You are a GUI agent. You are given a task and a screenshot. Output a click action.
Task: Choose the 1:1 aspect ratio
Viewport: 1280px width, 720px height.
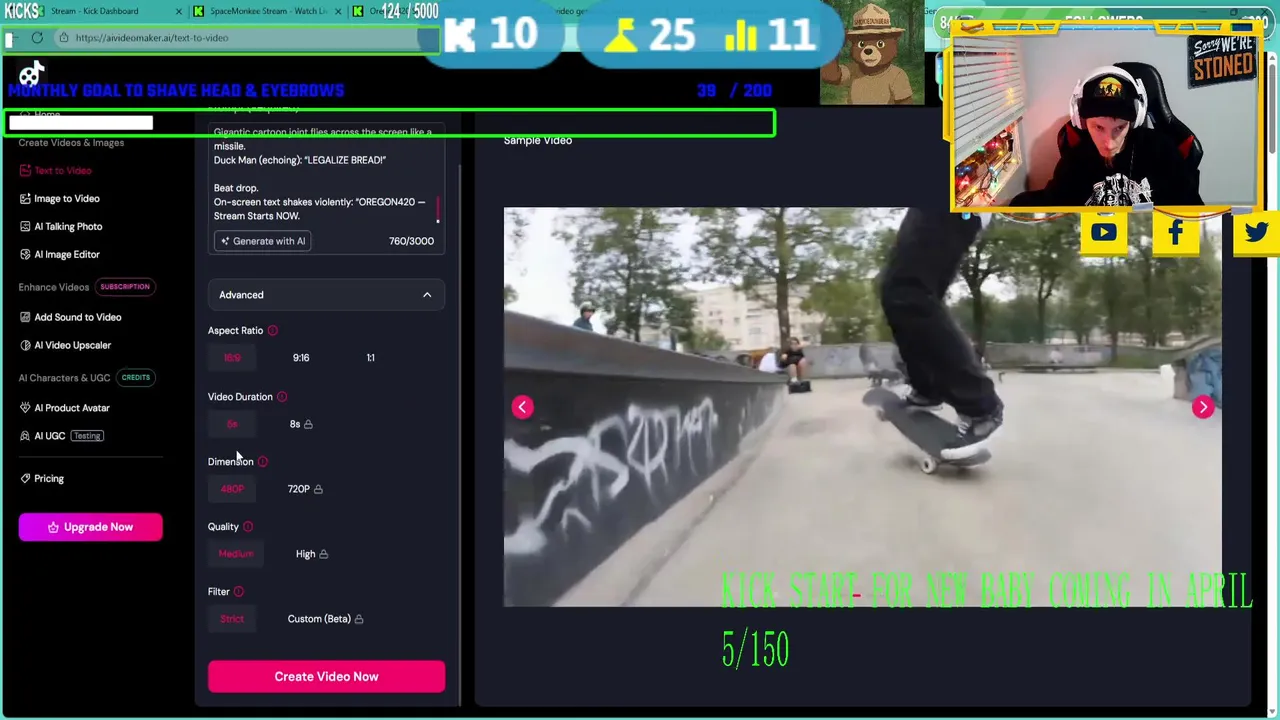[370, 358]
